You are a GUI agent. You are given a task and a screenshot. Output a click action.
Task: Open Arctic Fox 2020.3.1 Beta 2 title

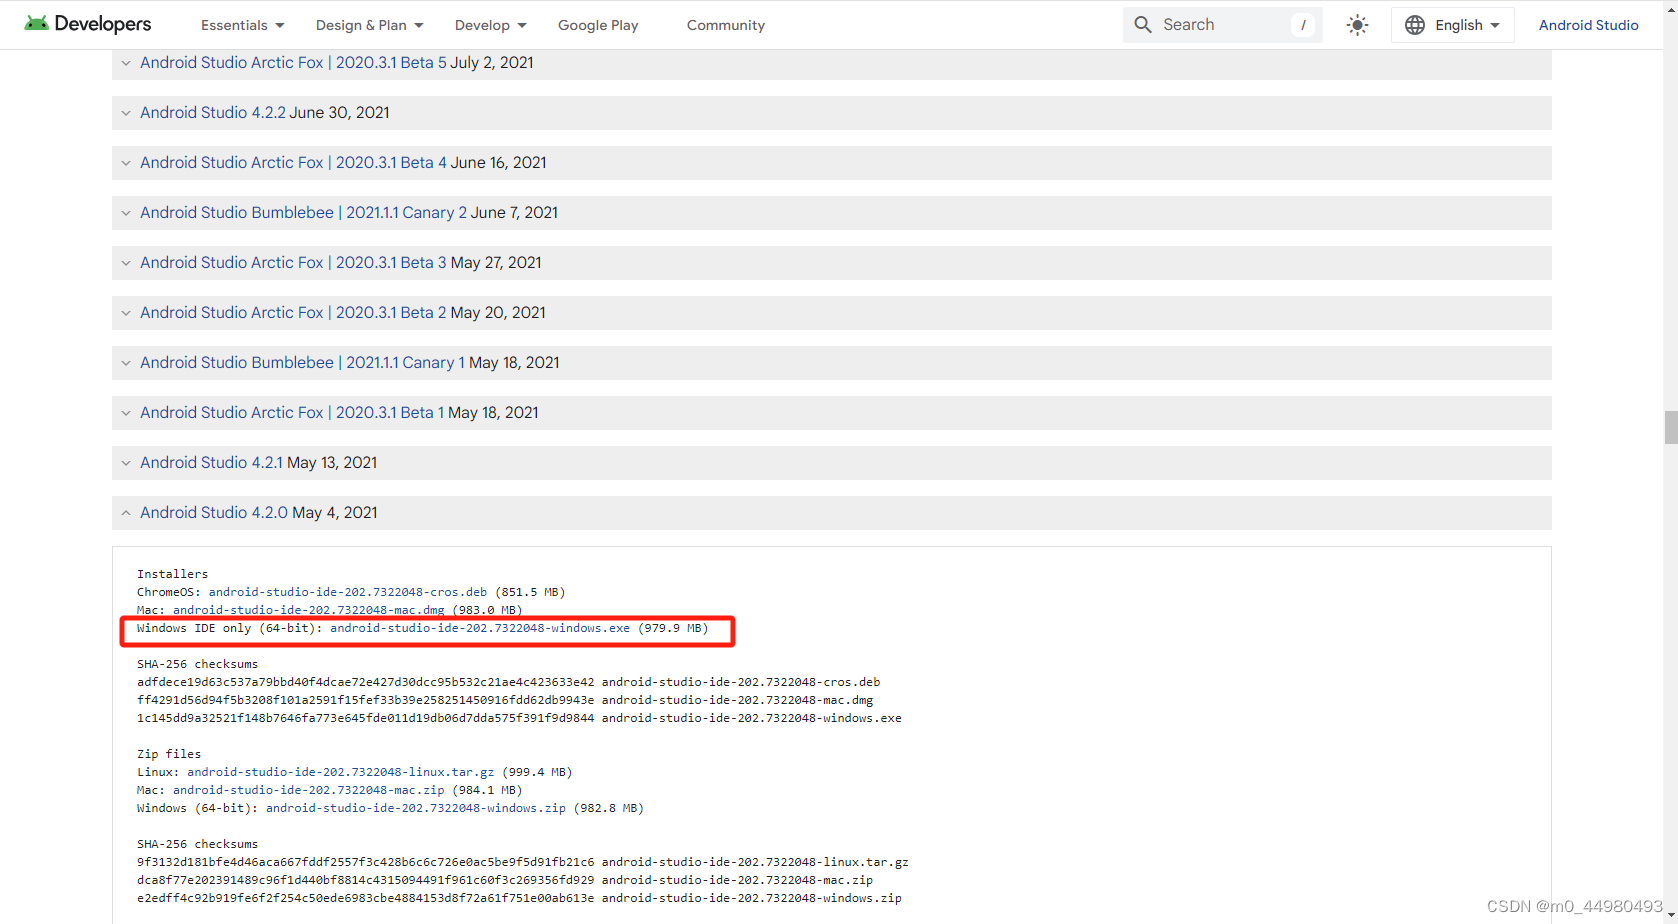click(x=293, y=312)
